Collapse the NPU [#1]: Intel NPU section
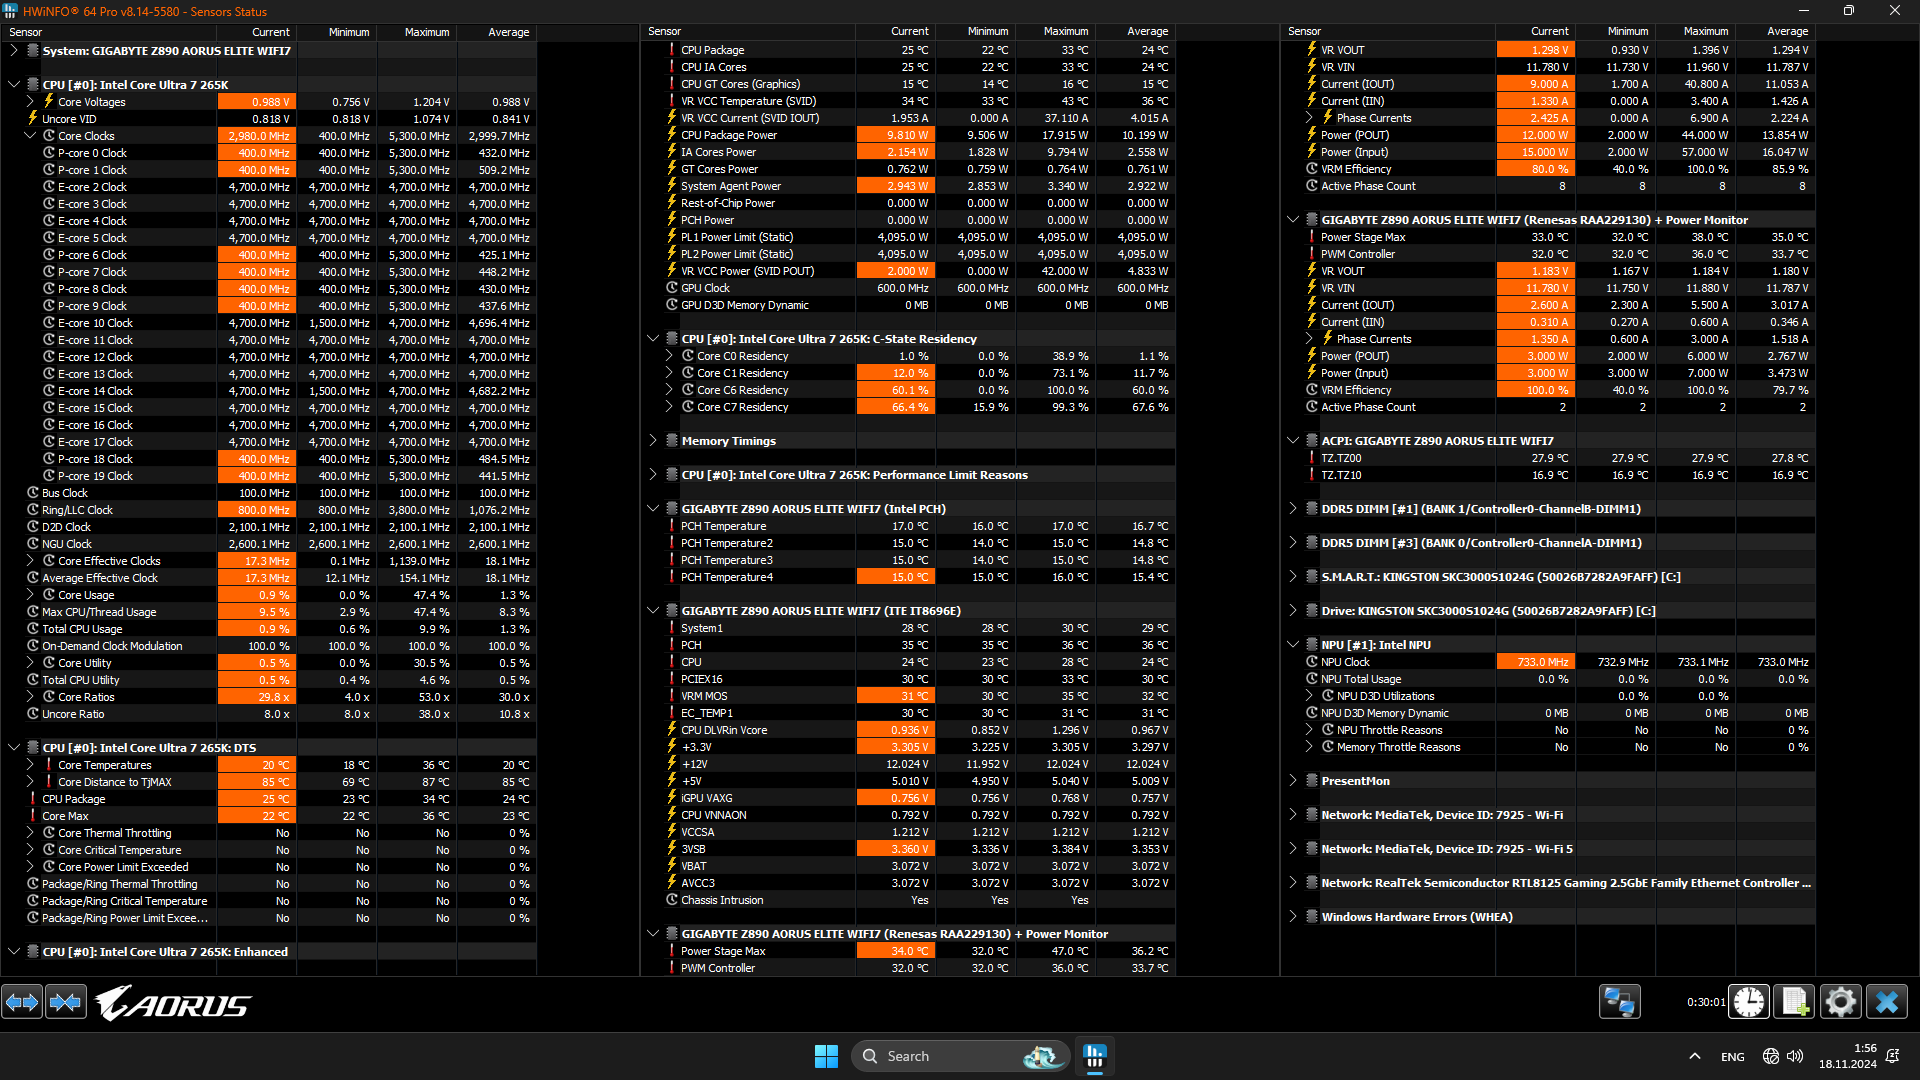Screen dimensions: 1920x1080 point(1293,645)
